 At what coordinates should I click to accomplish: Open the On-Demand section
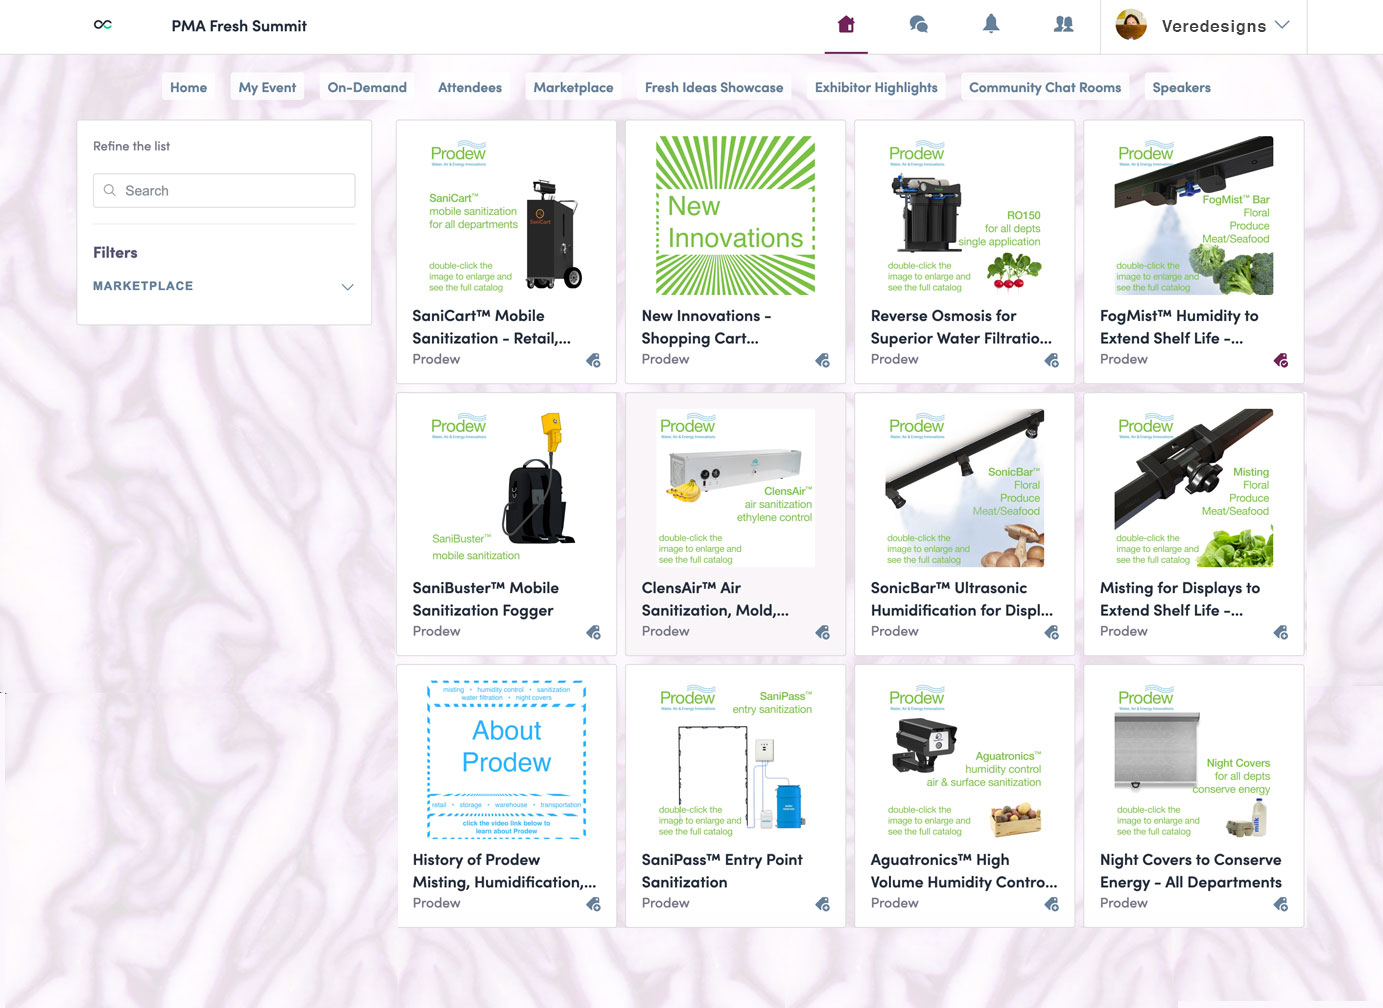(x=367, y=87)
